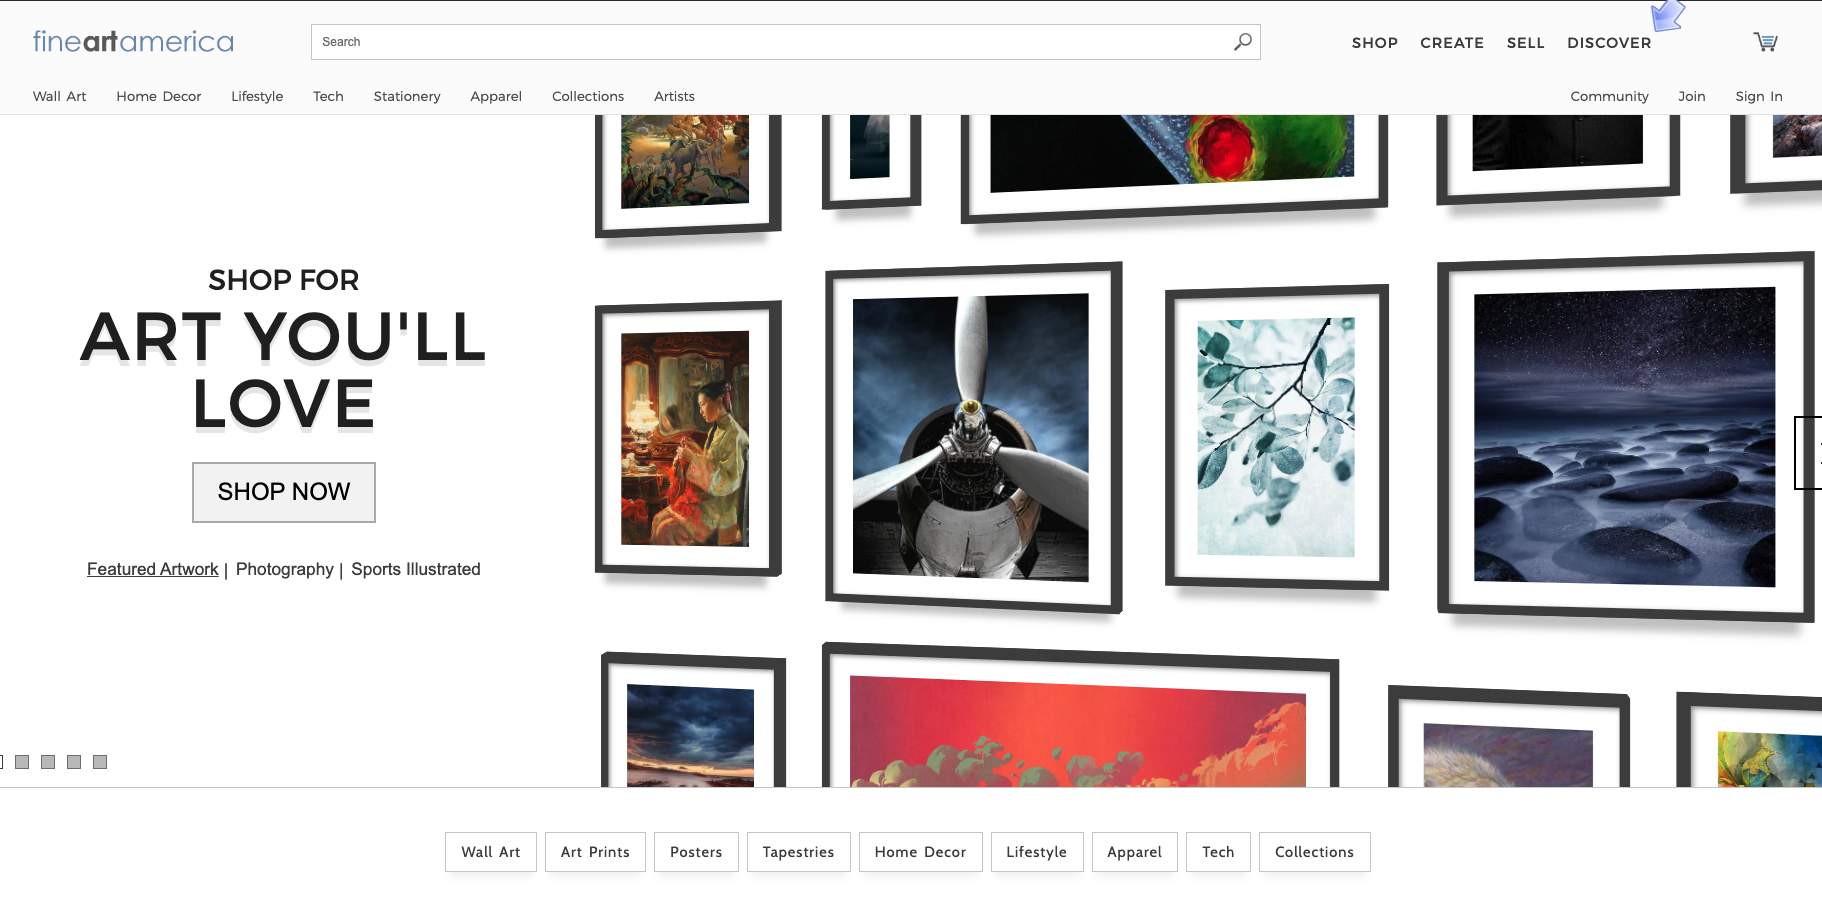
Task: Open Home Decor in top navigation
Action: 159,96
